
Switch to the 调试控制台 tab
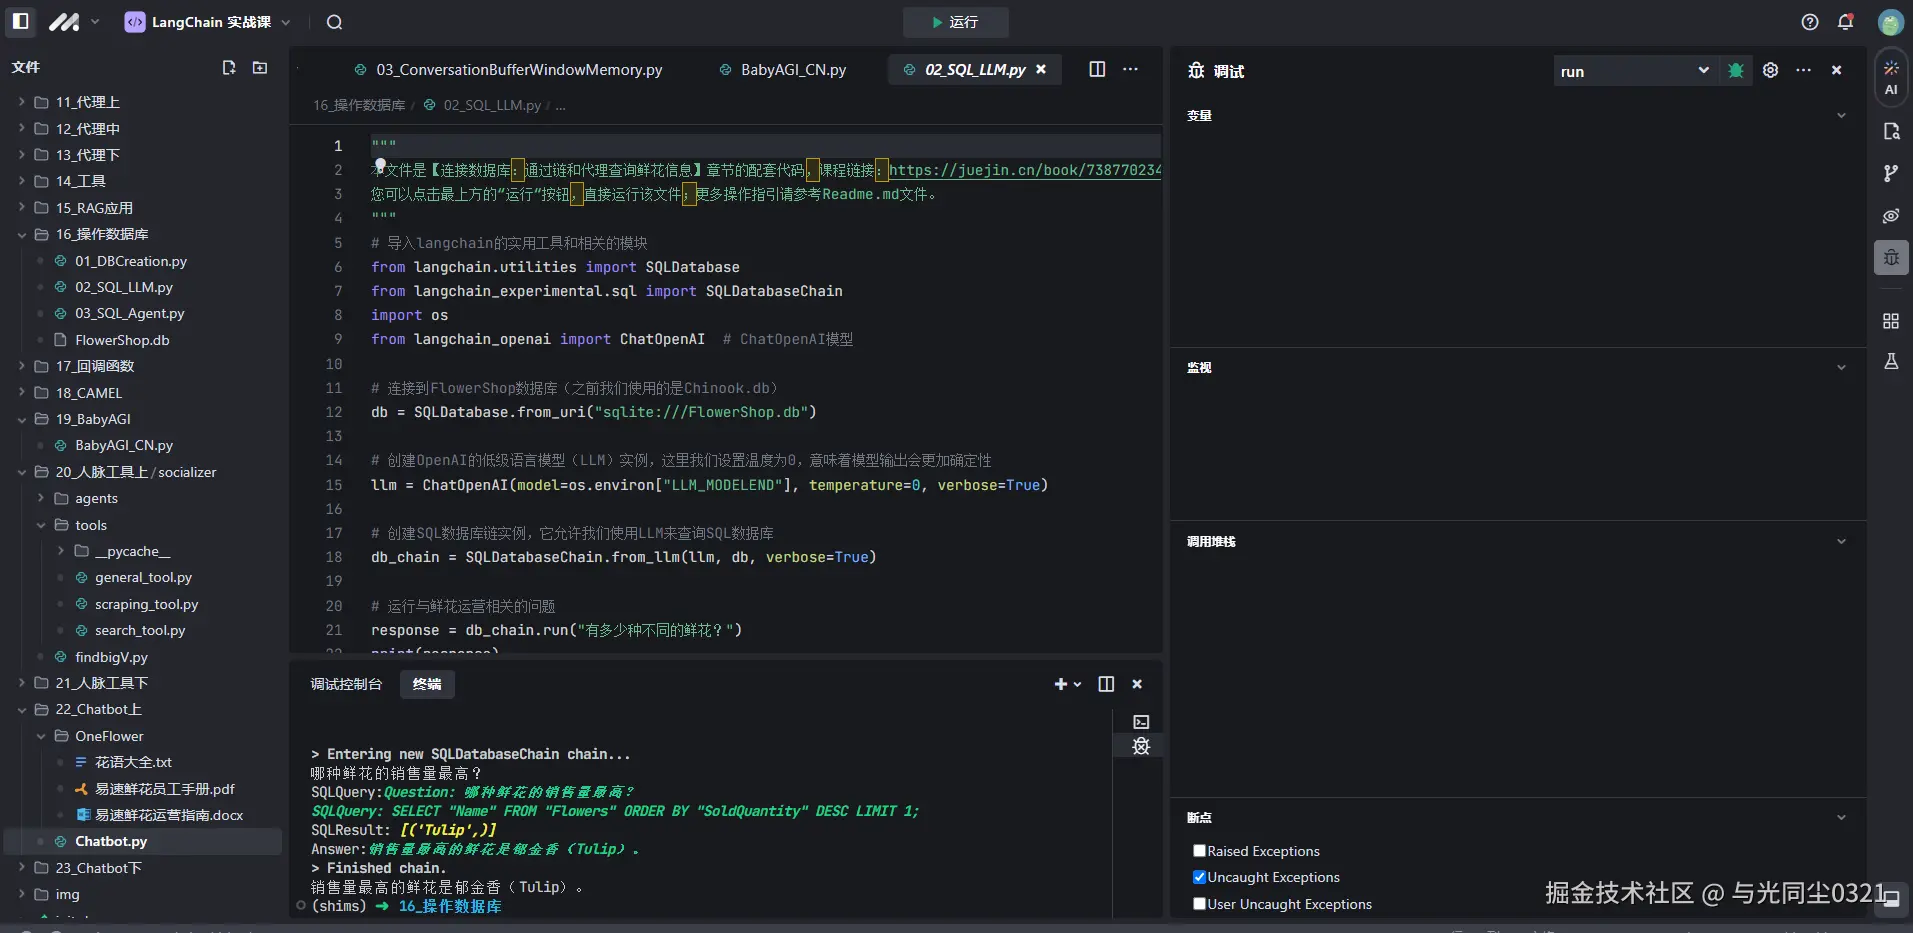(x=346, y=684)
